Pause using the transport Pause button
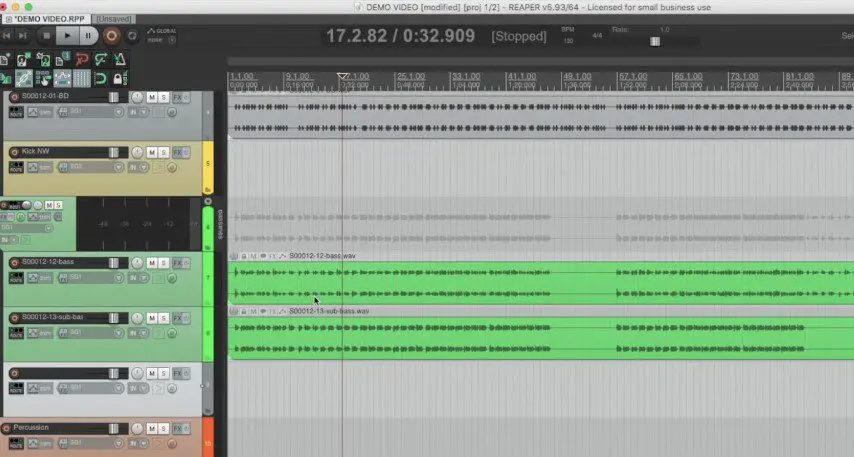Viewport: 854px width, 457px height. point(88,35)
